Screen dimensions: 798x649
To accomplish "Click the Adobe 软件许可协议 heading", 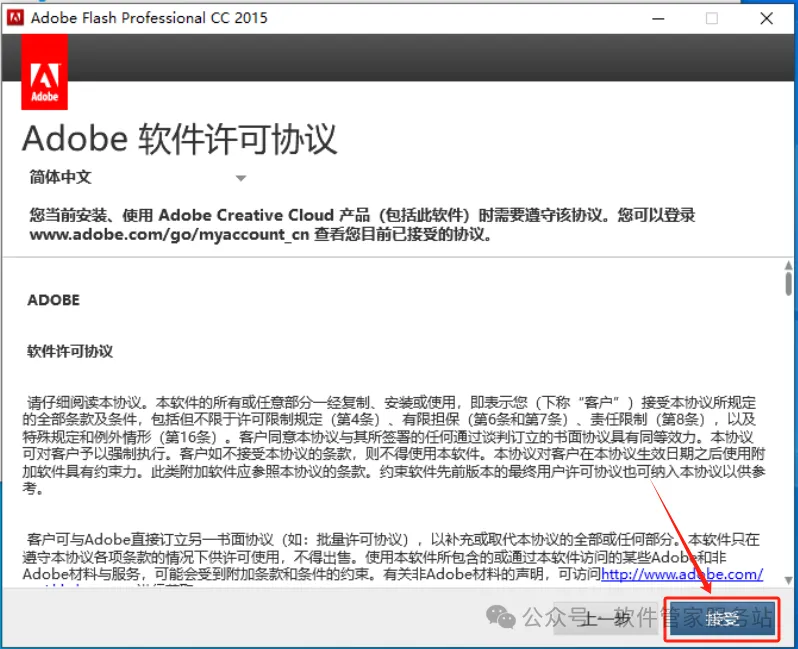I will 180,139.
